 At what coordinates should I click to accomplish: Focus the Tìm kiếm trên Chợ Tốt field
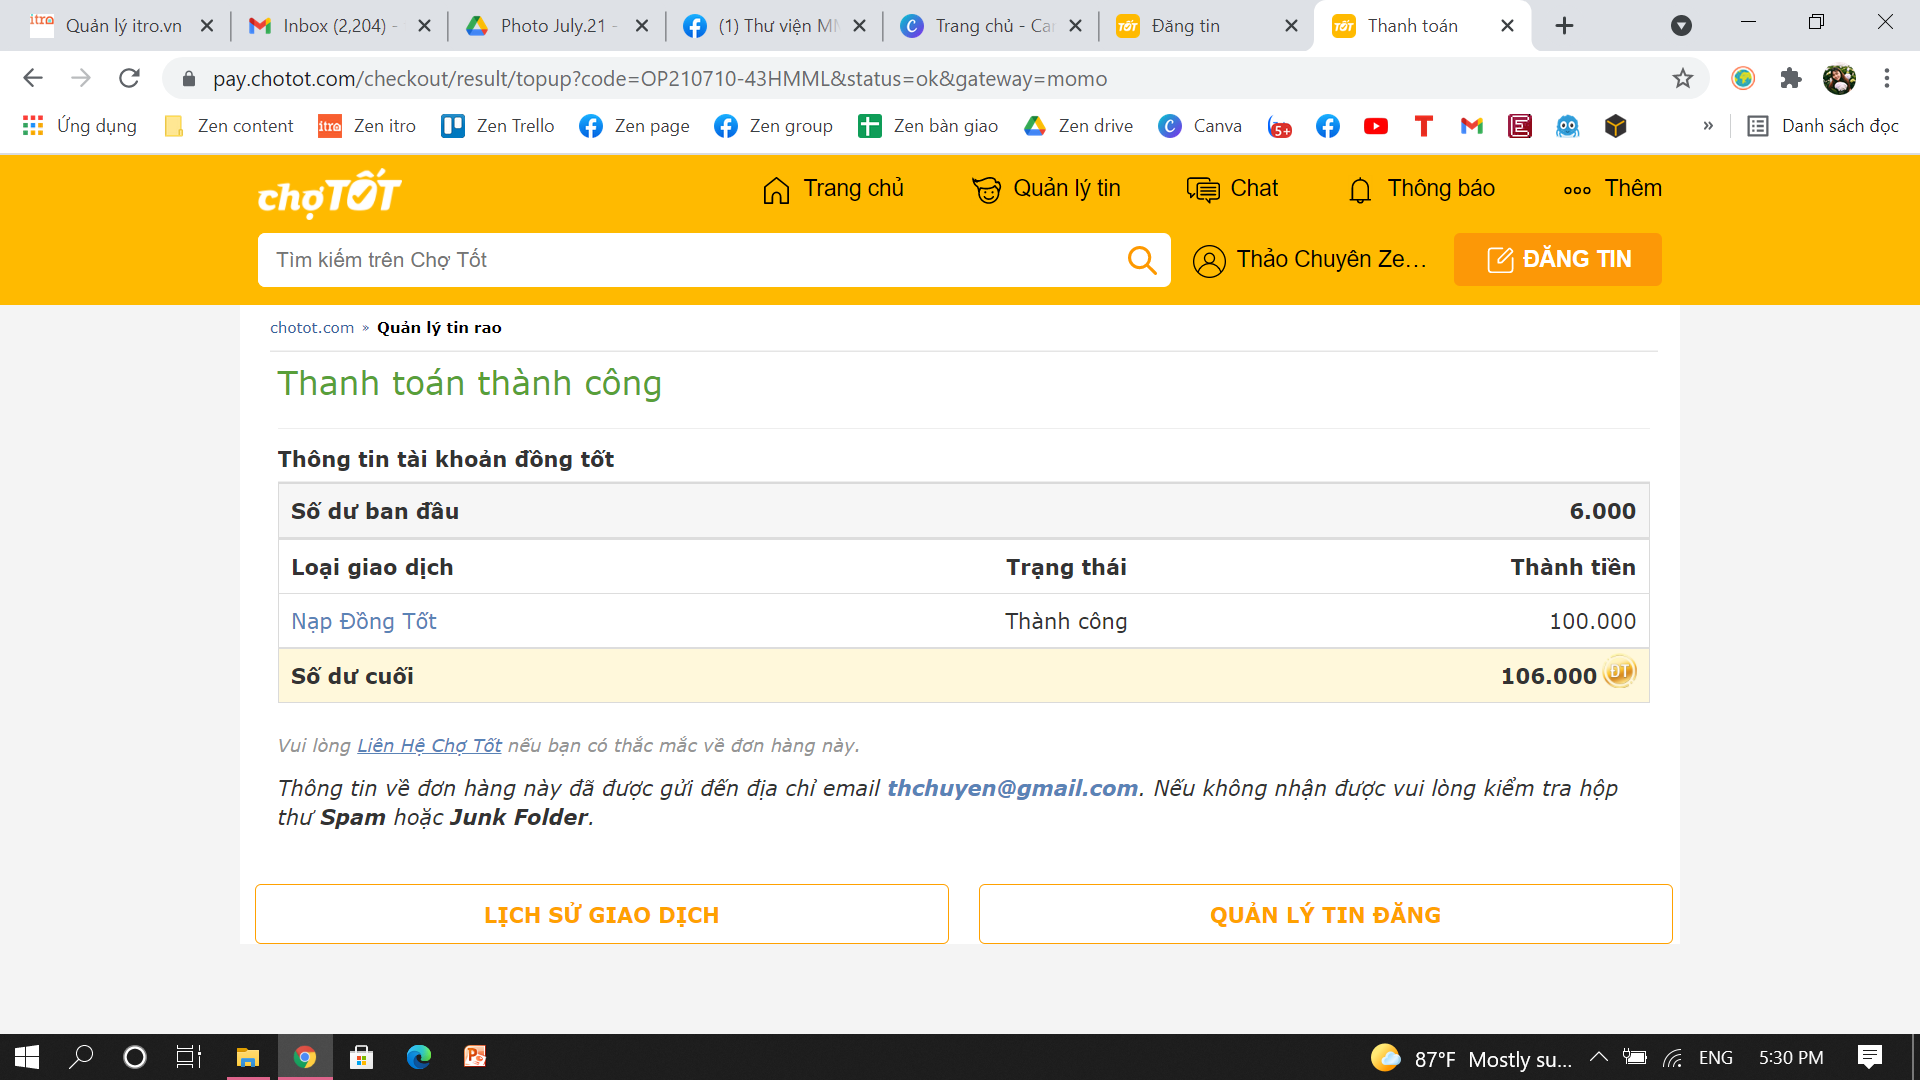click(690, 260)
